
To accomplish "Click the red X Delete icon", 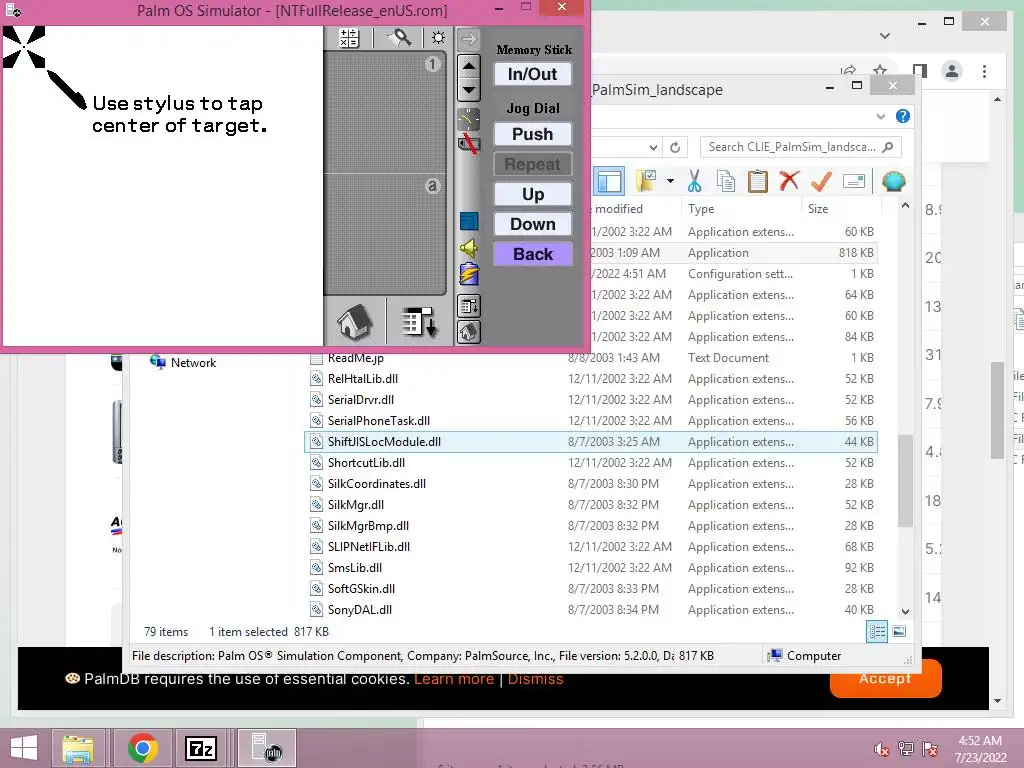I will tap(789, 180).
